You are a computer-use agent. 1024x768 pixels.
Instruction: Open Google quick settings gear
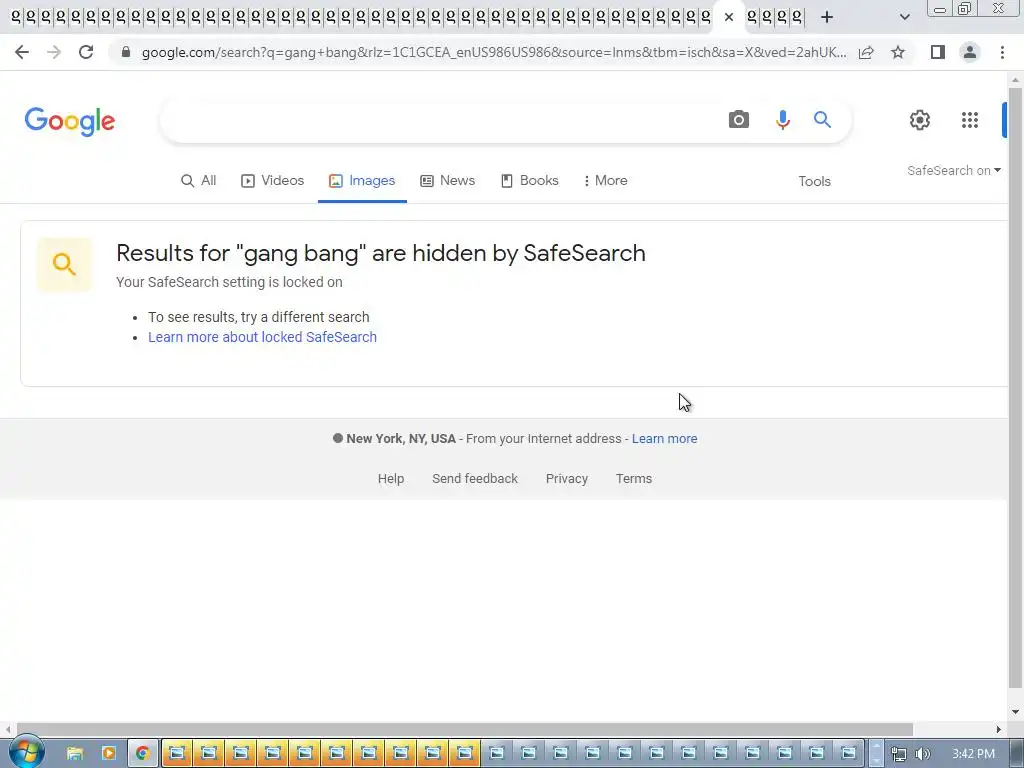coord(920,120)
